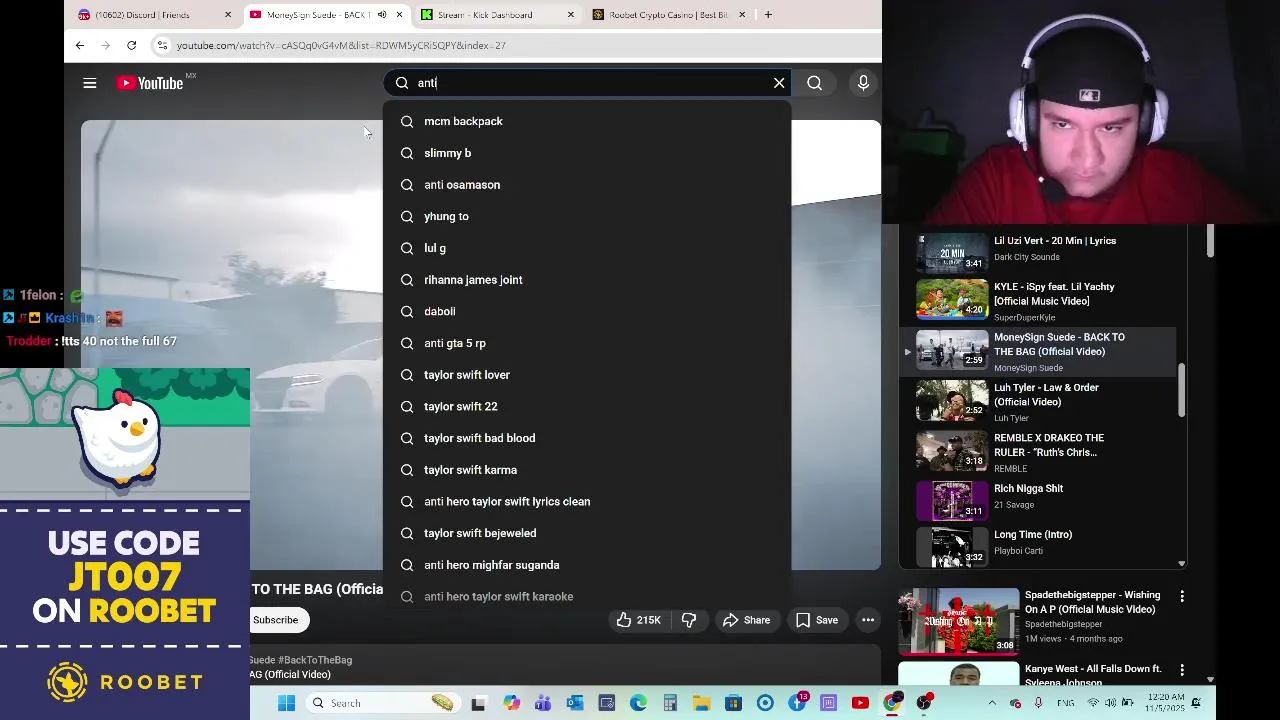This screenshot has height=720, width=1280.
Task: Open the Windows Start menu
Action: coord(286,703)
